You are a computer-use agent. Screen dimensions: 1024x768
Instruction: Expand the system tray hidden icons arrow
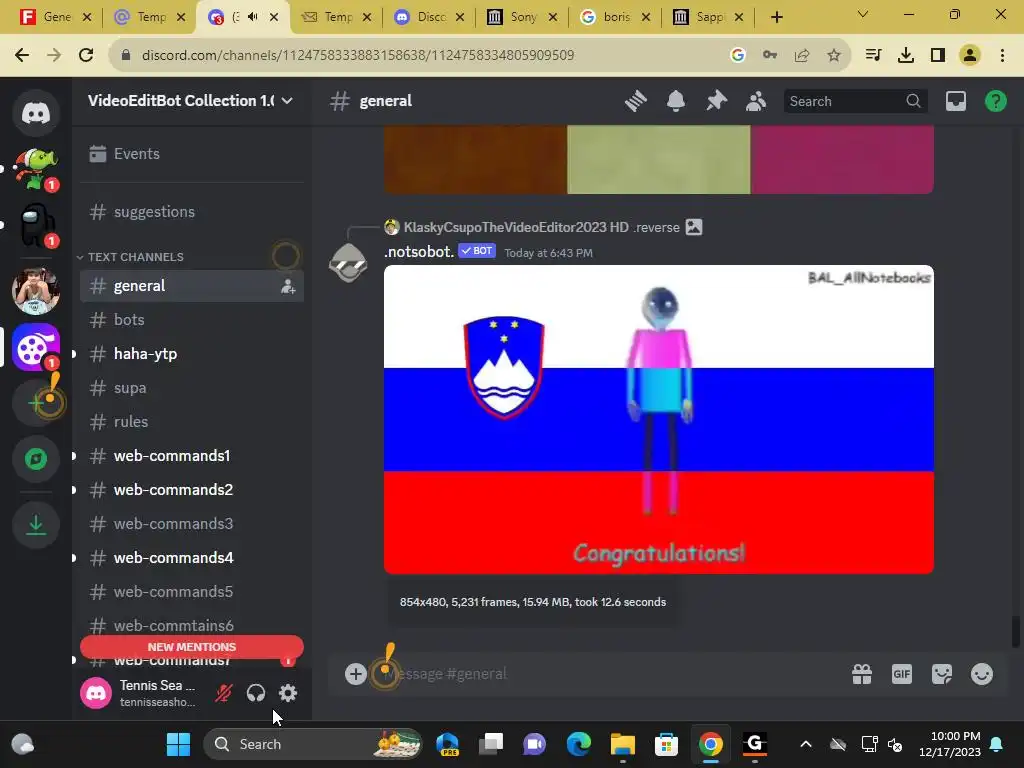(x=806, y=744)
